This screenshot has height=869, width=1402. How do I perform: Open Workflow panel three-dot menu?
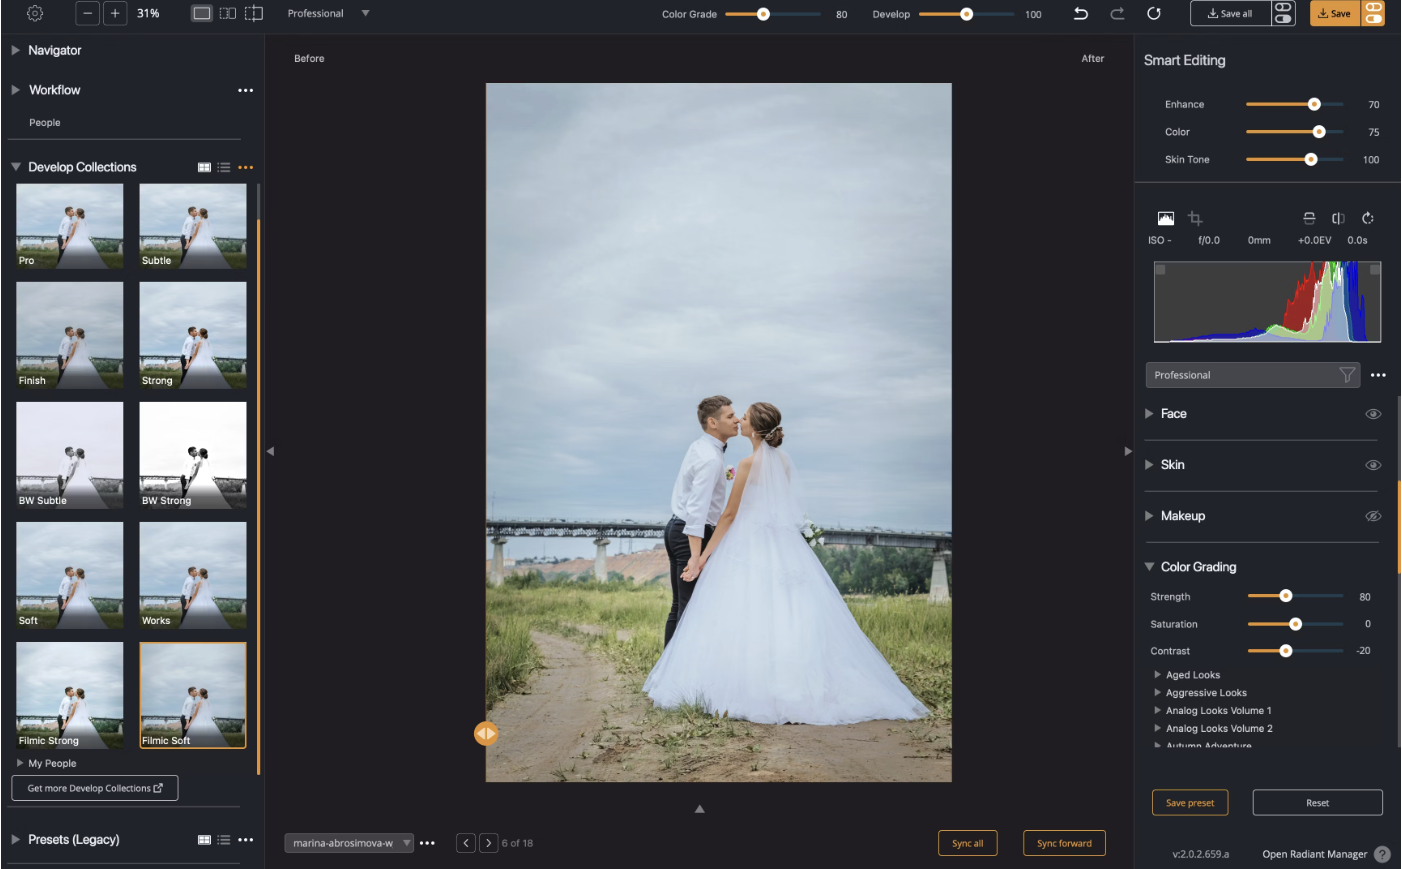pos(246,90)
